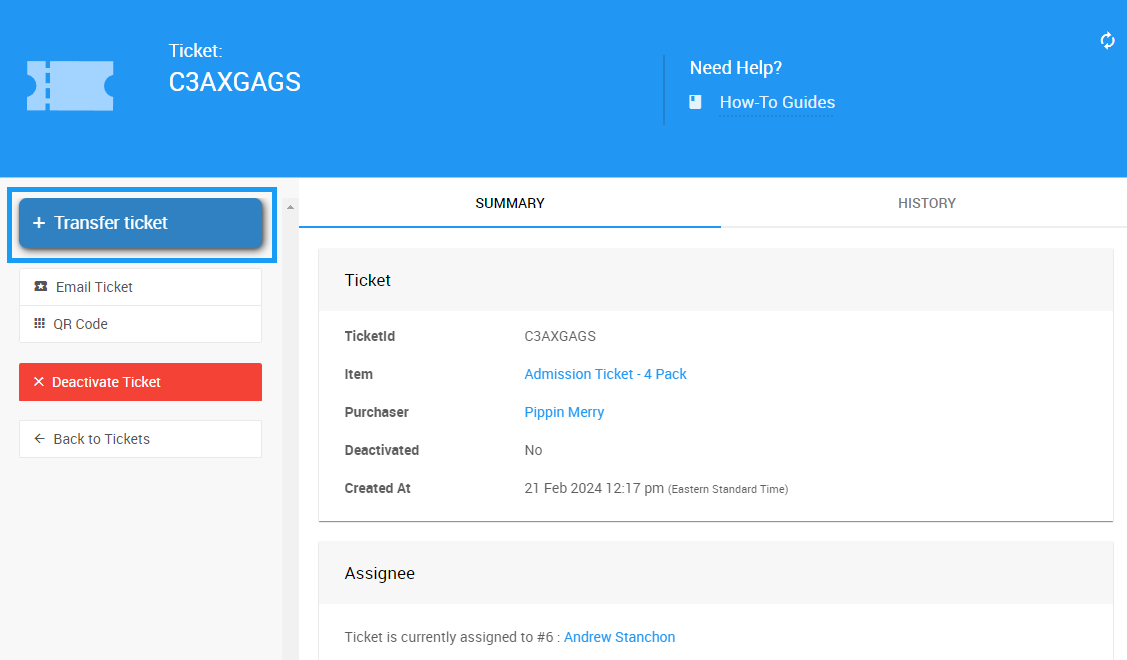Click the ticket icon beside Email Ticket
This screenshot has height=660, width=1127.
tap(40, 287)
